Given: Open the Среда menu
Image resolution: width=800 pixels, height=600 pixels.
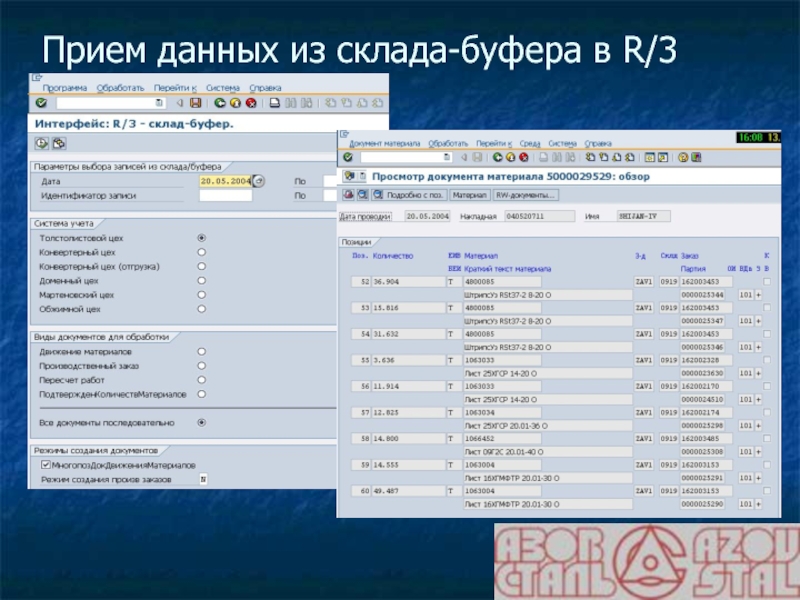Looking at the screenshot, I should [x=530, y=143].
